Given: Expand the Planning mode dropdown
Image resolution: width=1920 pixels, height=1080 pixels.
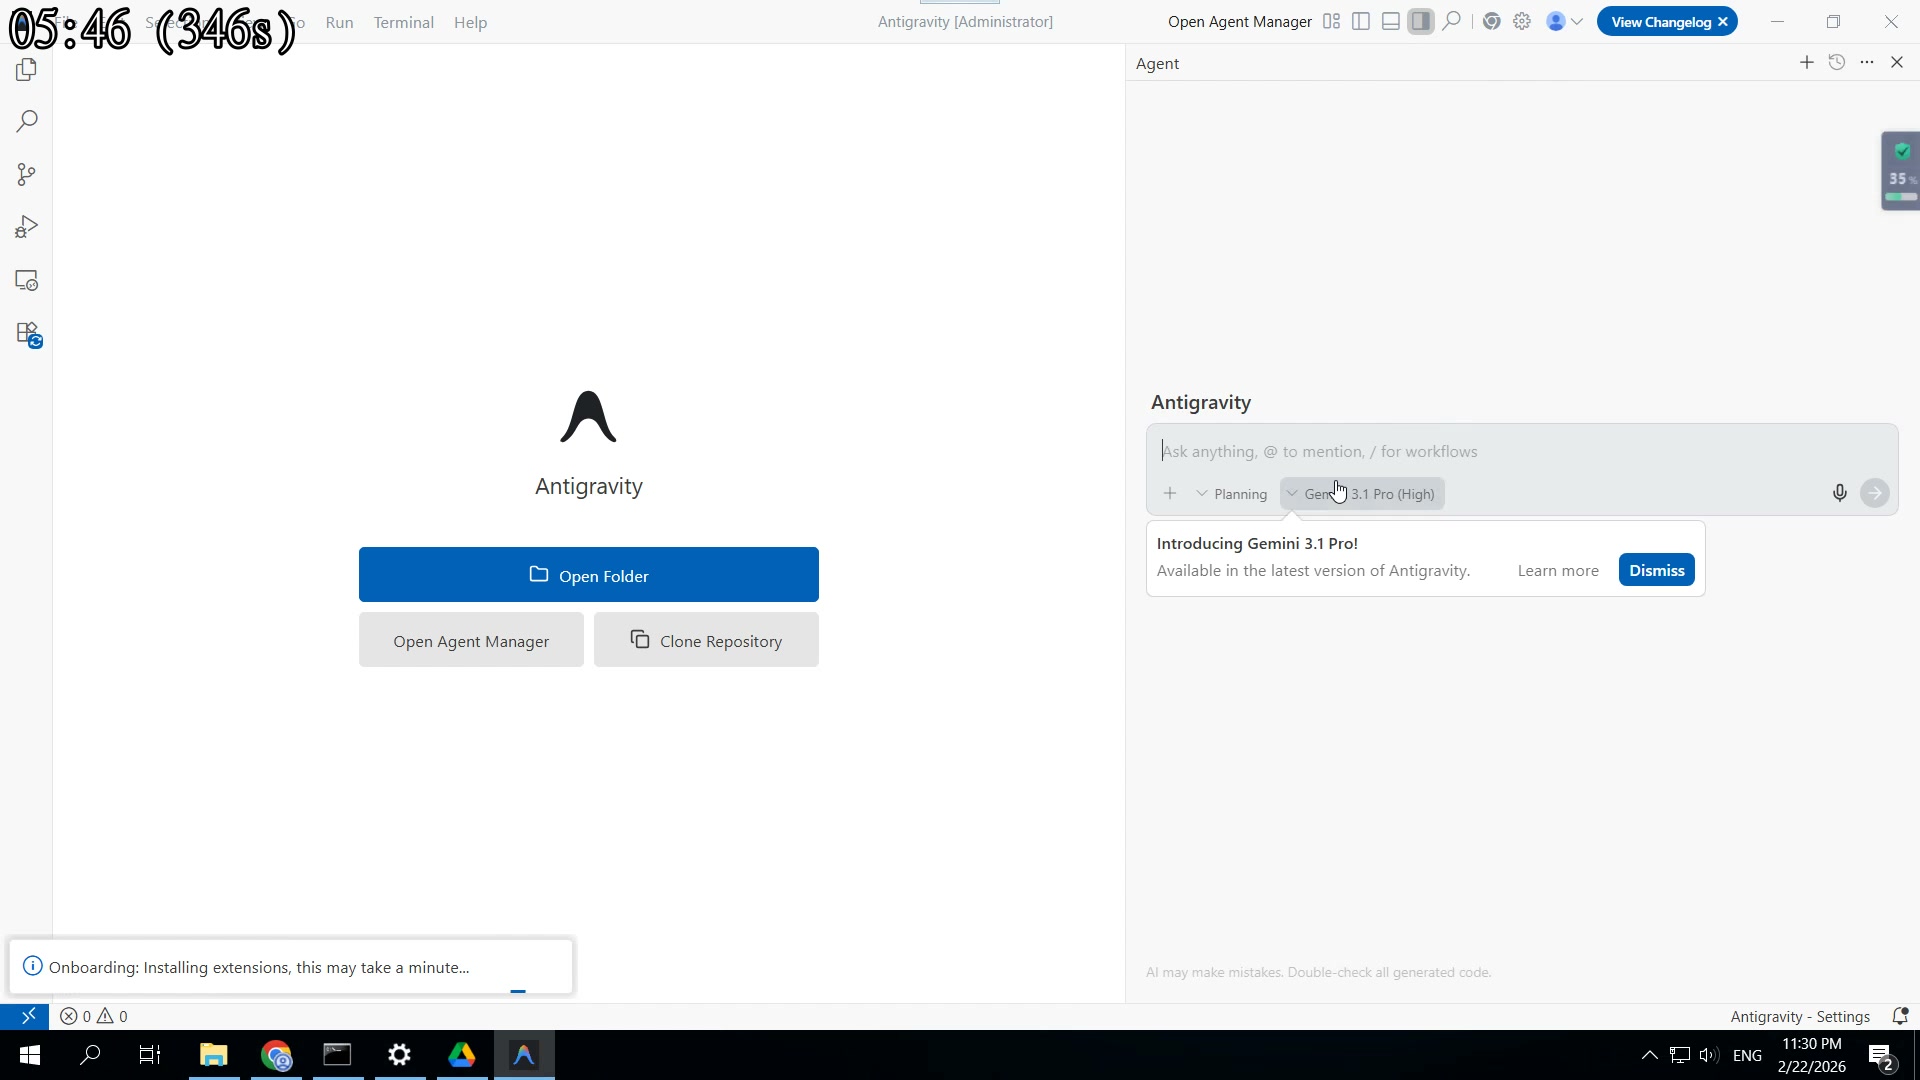Looking at the screenshot, I should 1231,494.
